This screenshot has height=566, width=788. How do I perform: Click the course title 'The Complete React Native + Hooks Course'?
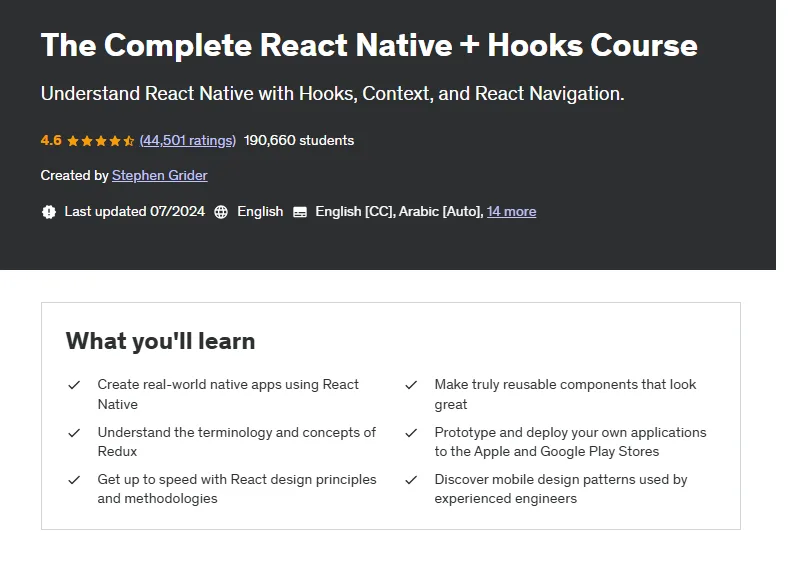(369, 45)
